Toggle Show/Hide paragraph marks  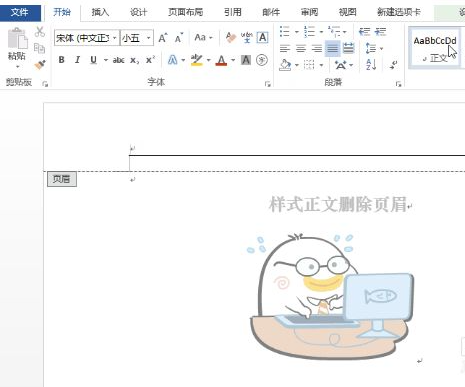point(394,65)
